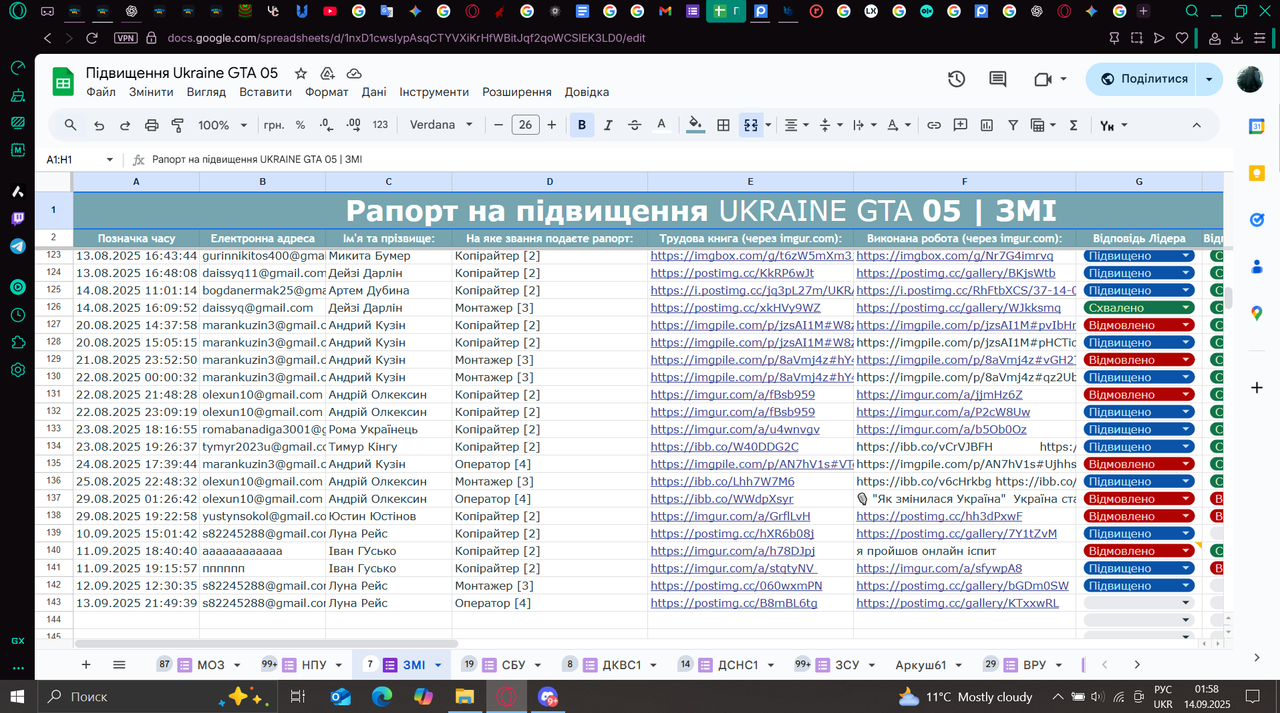Insert a link via toolbar icon
Viewport: 1280px width, 713px height.
tap(933, 125)
